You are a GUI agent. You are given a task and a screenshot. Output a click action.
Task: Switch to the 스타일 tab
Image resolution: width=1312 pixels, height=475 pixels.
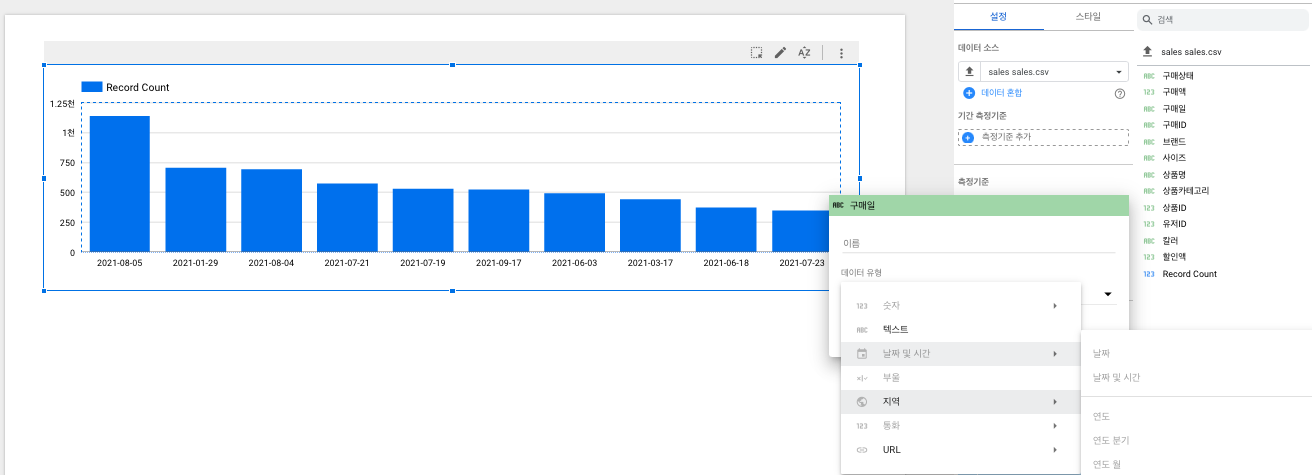click(x=1088, y=17)
